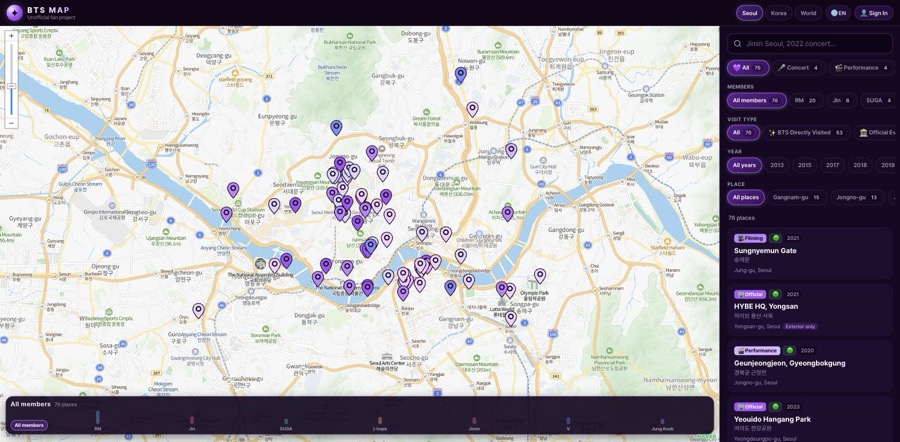
Task: Select the white pin in Guro-gu area
Action: tap(198, 311)
